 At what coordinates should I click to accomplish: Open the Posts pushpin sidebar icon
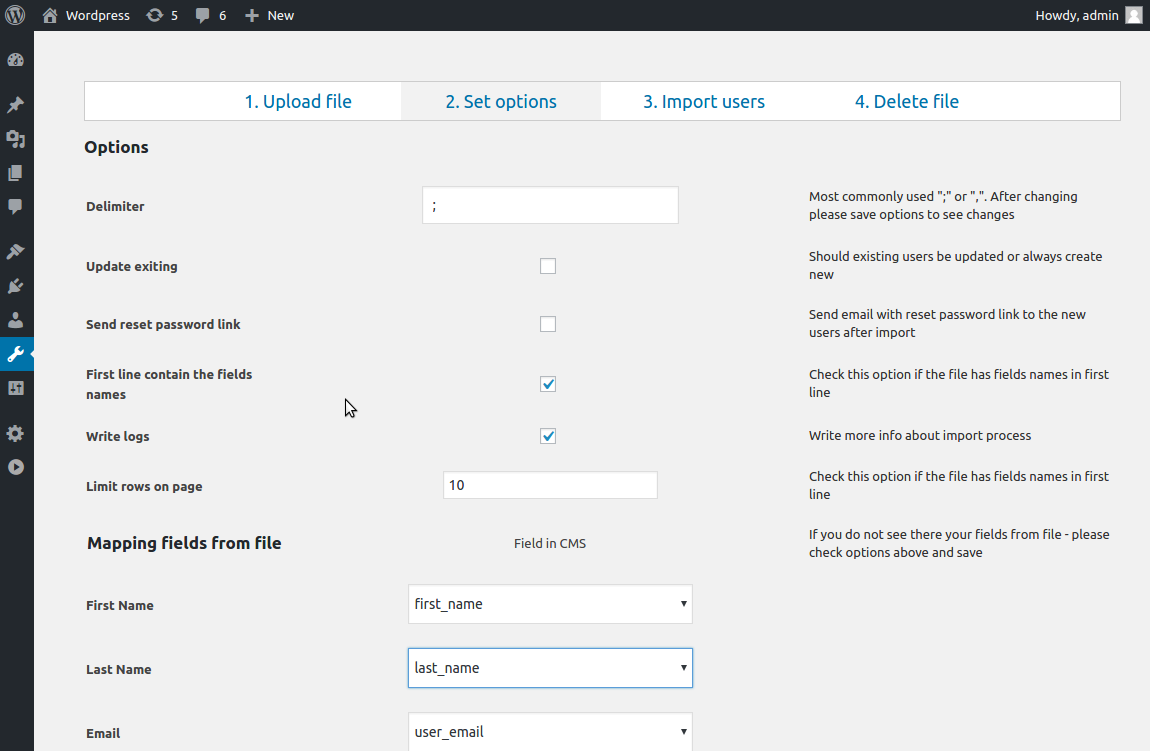coord(15,105)
